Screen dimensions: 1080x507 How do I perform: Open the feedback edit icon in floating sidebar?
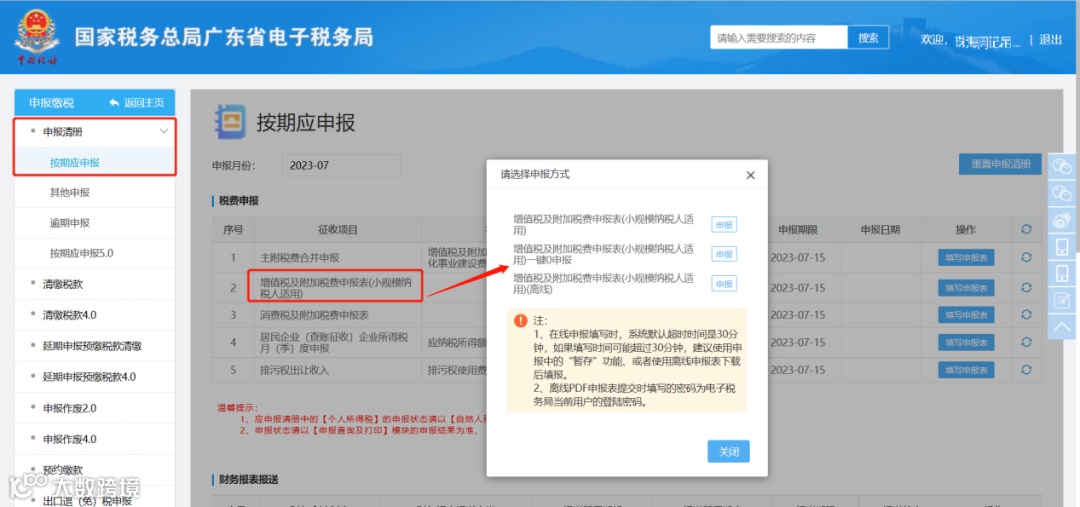point(1062,300)
